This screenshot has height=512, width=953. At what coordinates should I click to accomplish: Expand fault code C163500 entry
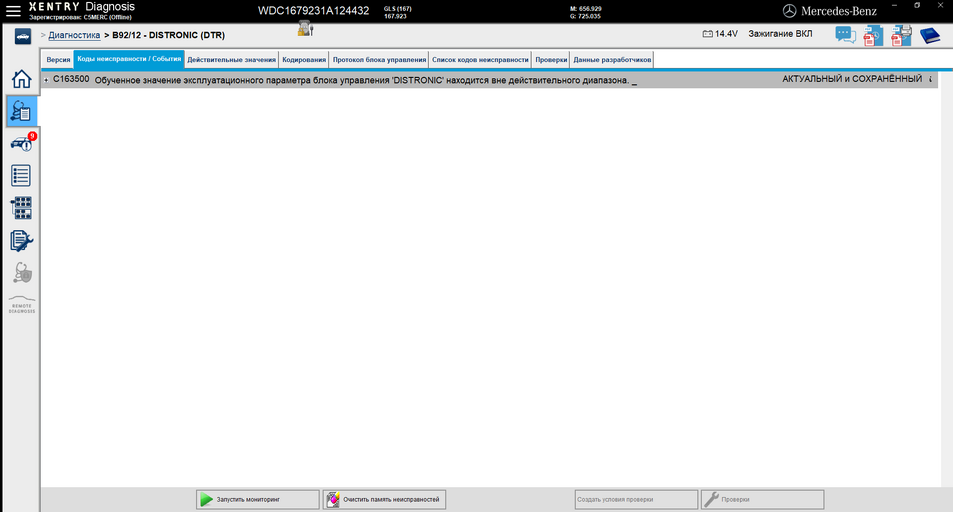(x=46, y=80)
